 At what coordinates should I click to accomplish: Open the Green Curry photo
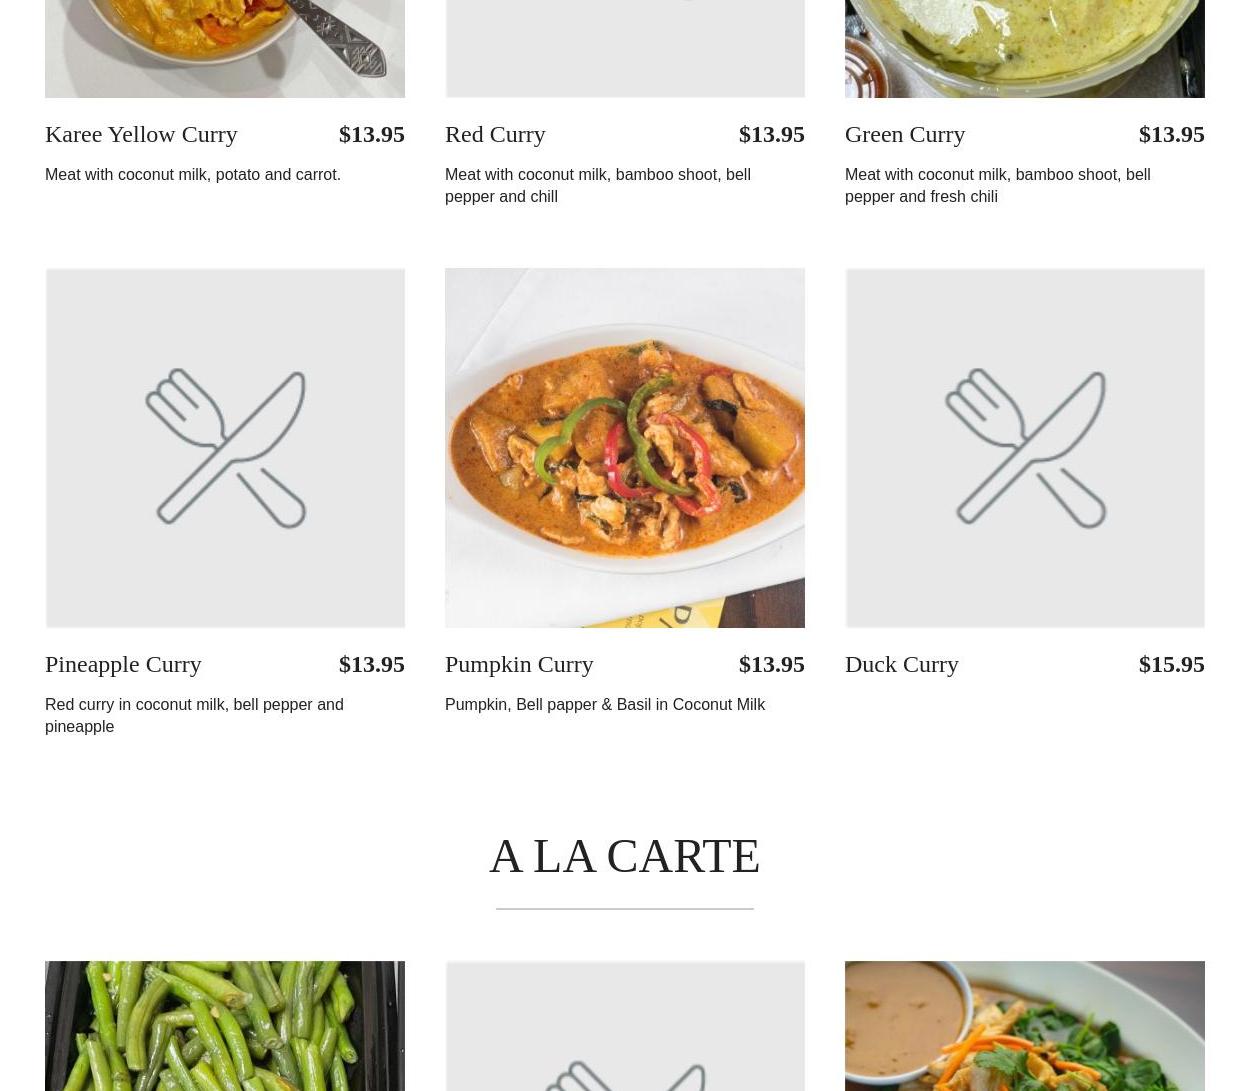coord(1025,48)
